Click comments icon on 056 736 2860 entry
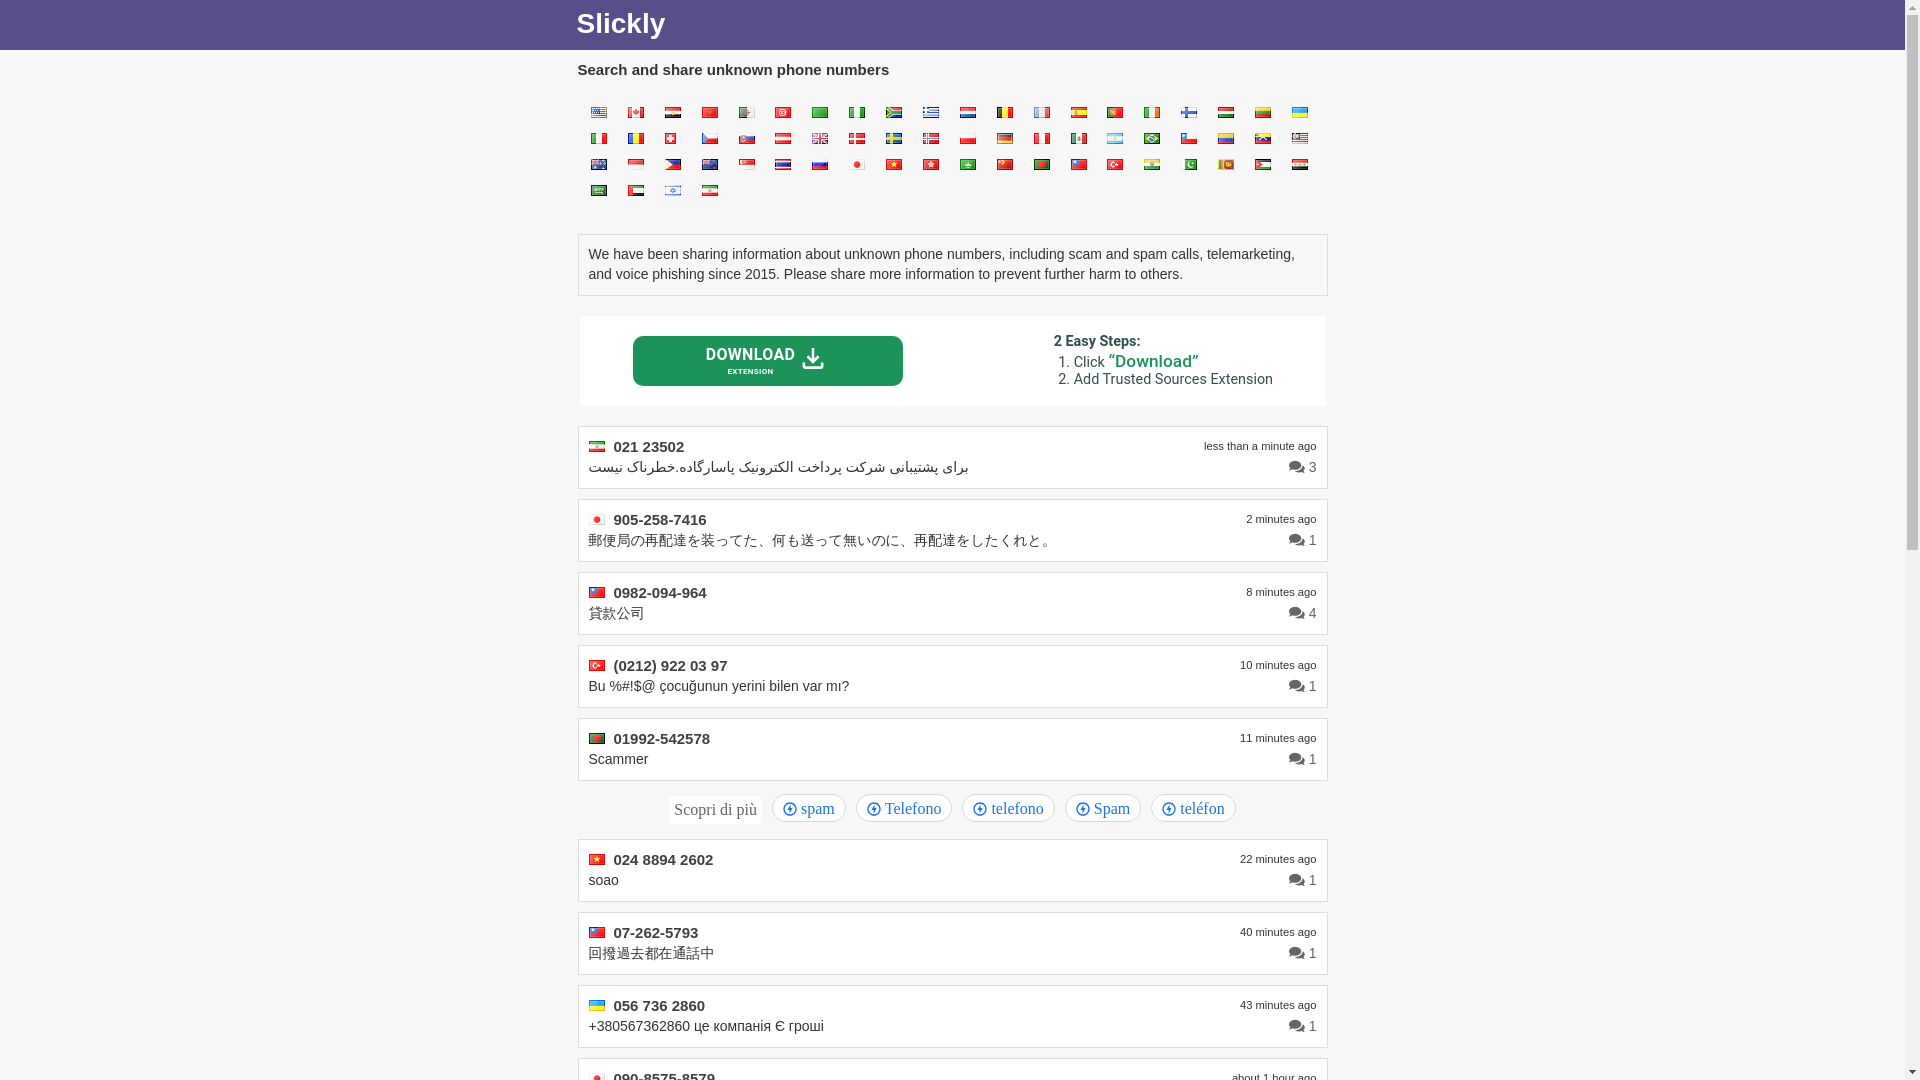This screenshot has width=1920, height=1080. (x=1296, y=1026)
